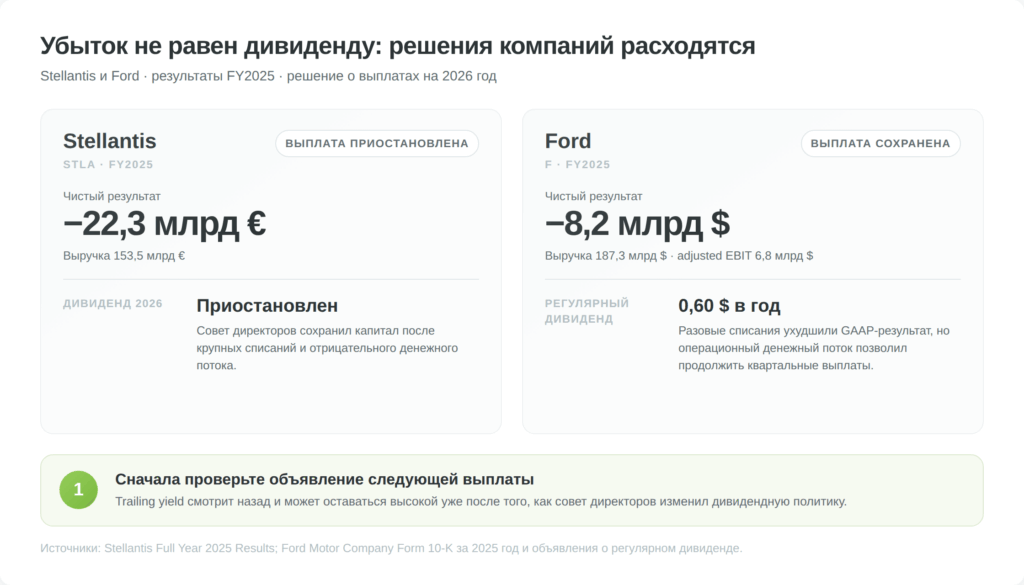This screenshot has width=1024, height=585.
Task: Click 'Чистый результат' label in Stellantis card
Action: tap(112, 196)
